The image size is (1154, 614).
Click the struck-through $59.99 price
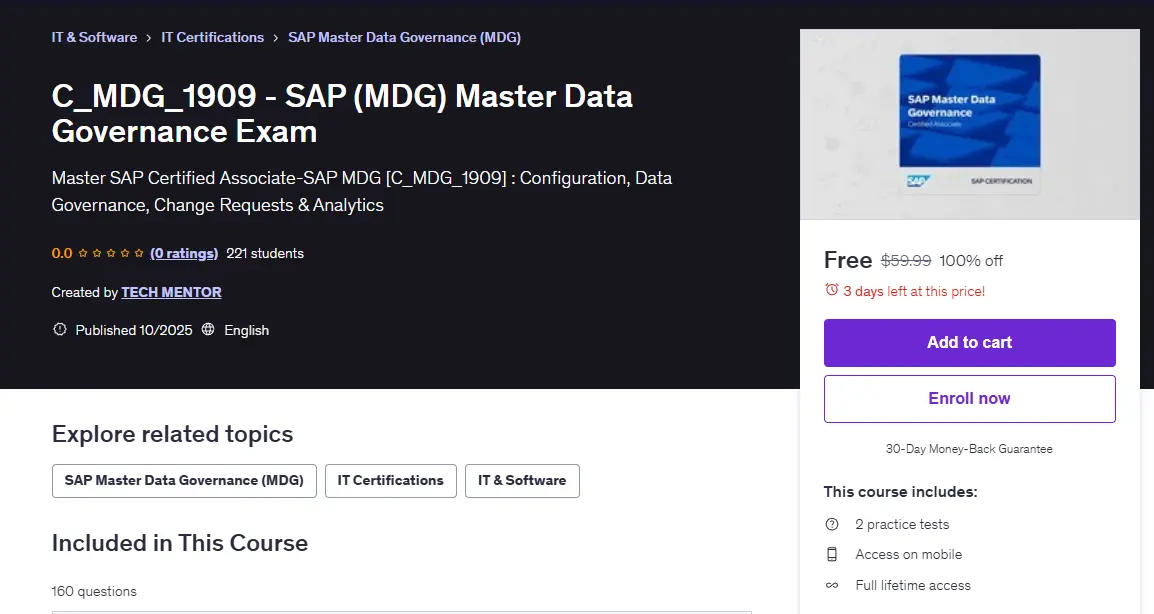coord(906,261)
